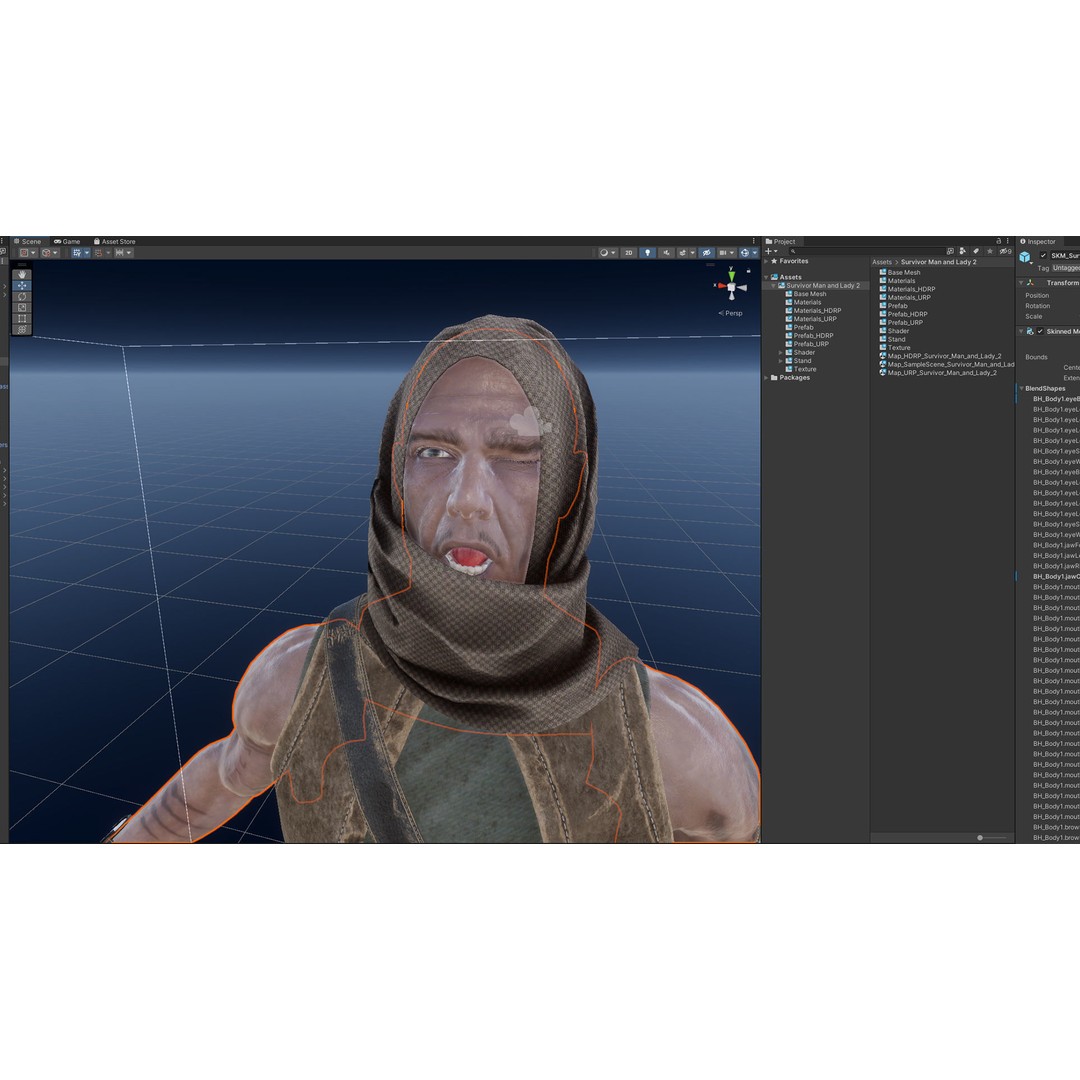Toggle Persp projection label under gizmo
Viewport: 1080px width, 1080px height.
[x=730, y=313]
